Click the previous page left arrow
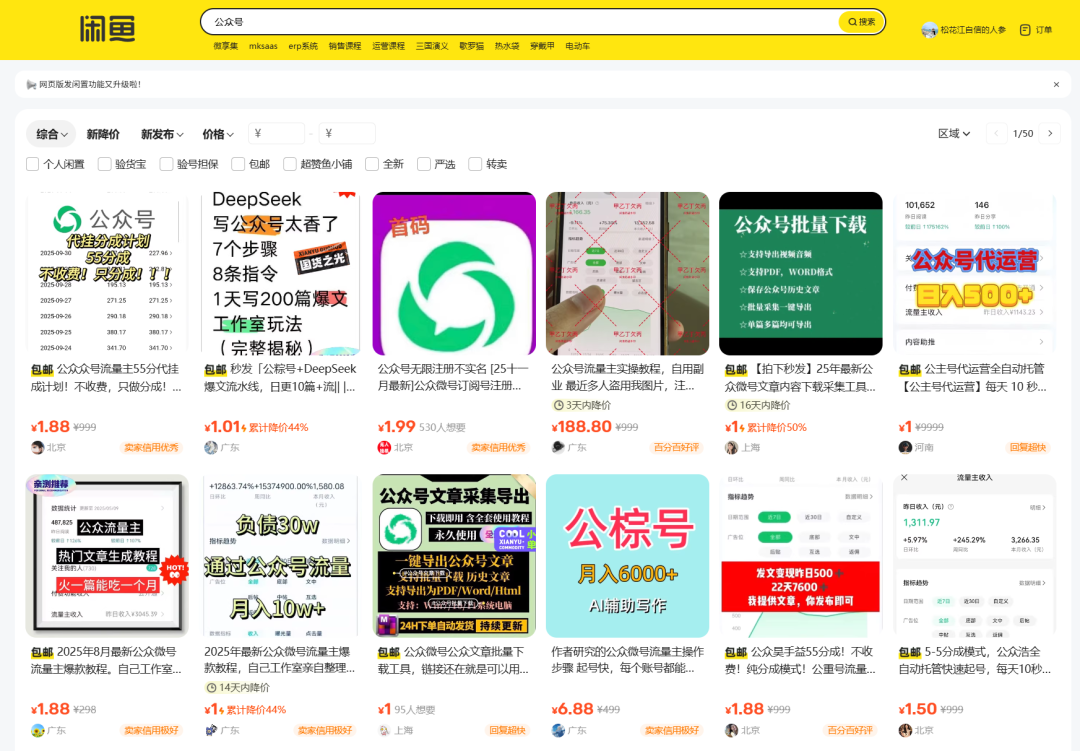Viewport: 1080px width, 751px height. 995,132
